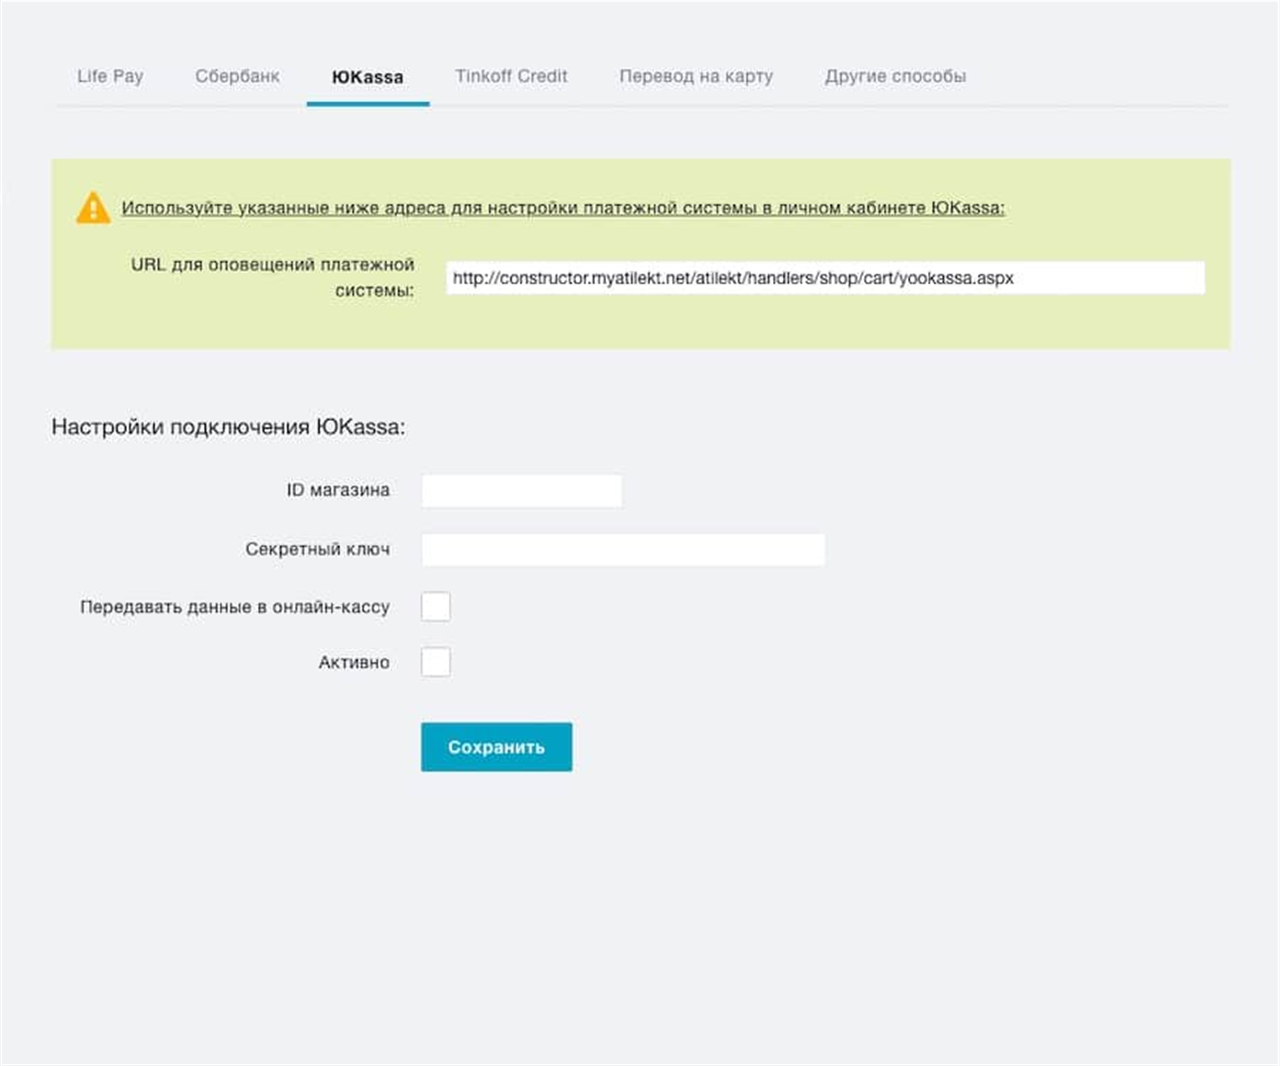
Task: Click into the Секретный ключ field
Action: (623, 549)
